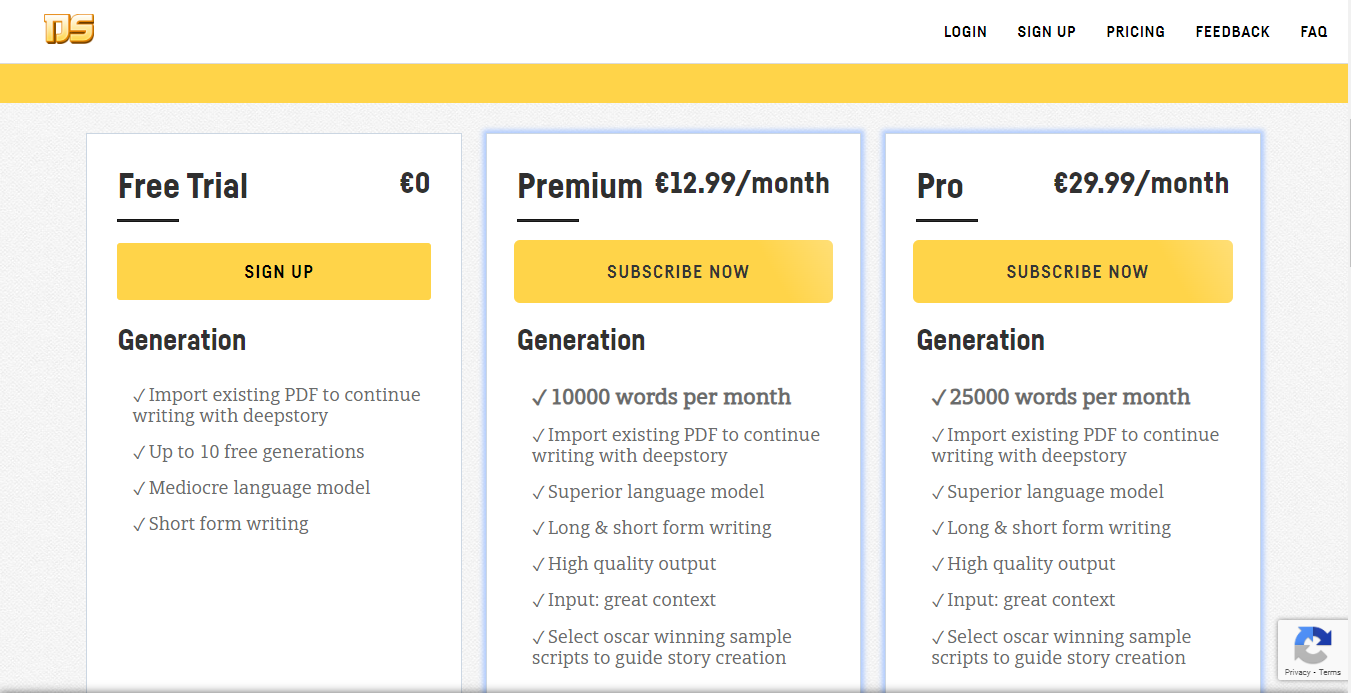Click the €12.99/month price label

(x=742, y=183)
